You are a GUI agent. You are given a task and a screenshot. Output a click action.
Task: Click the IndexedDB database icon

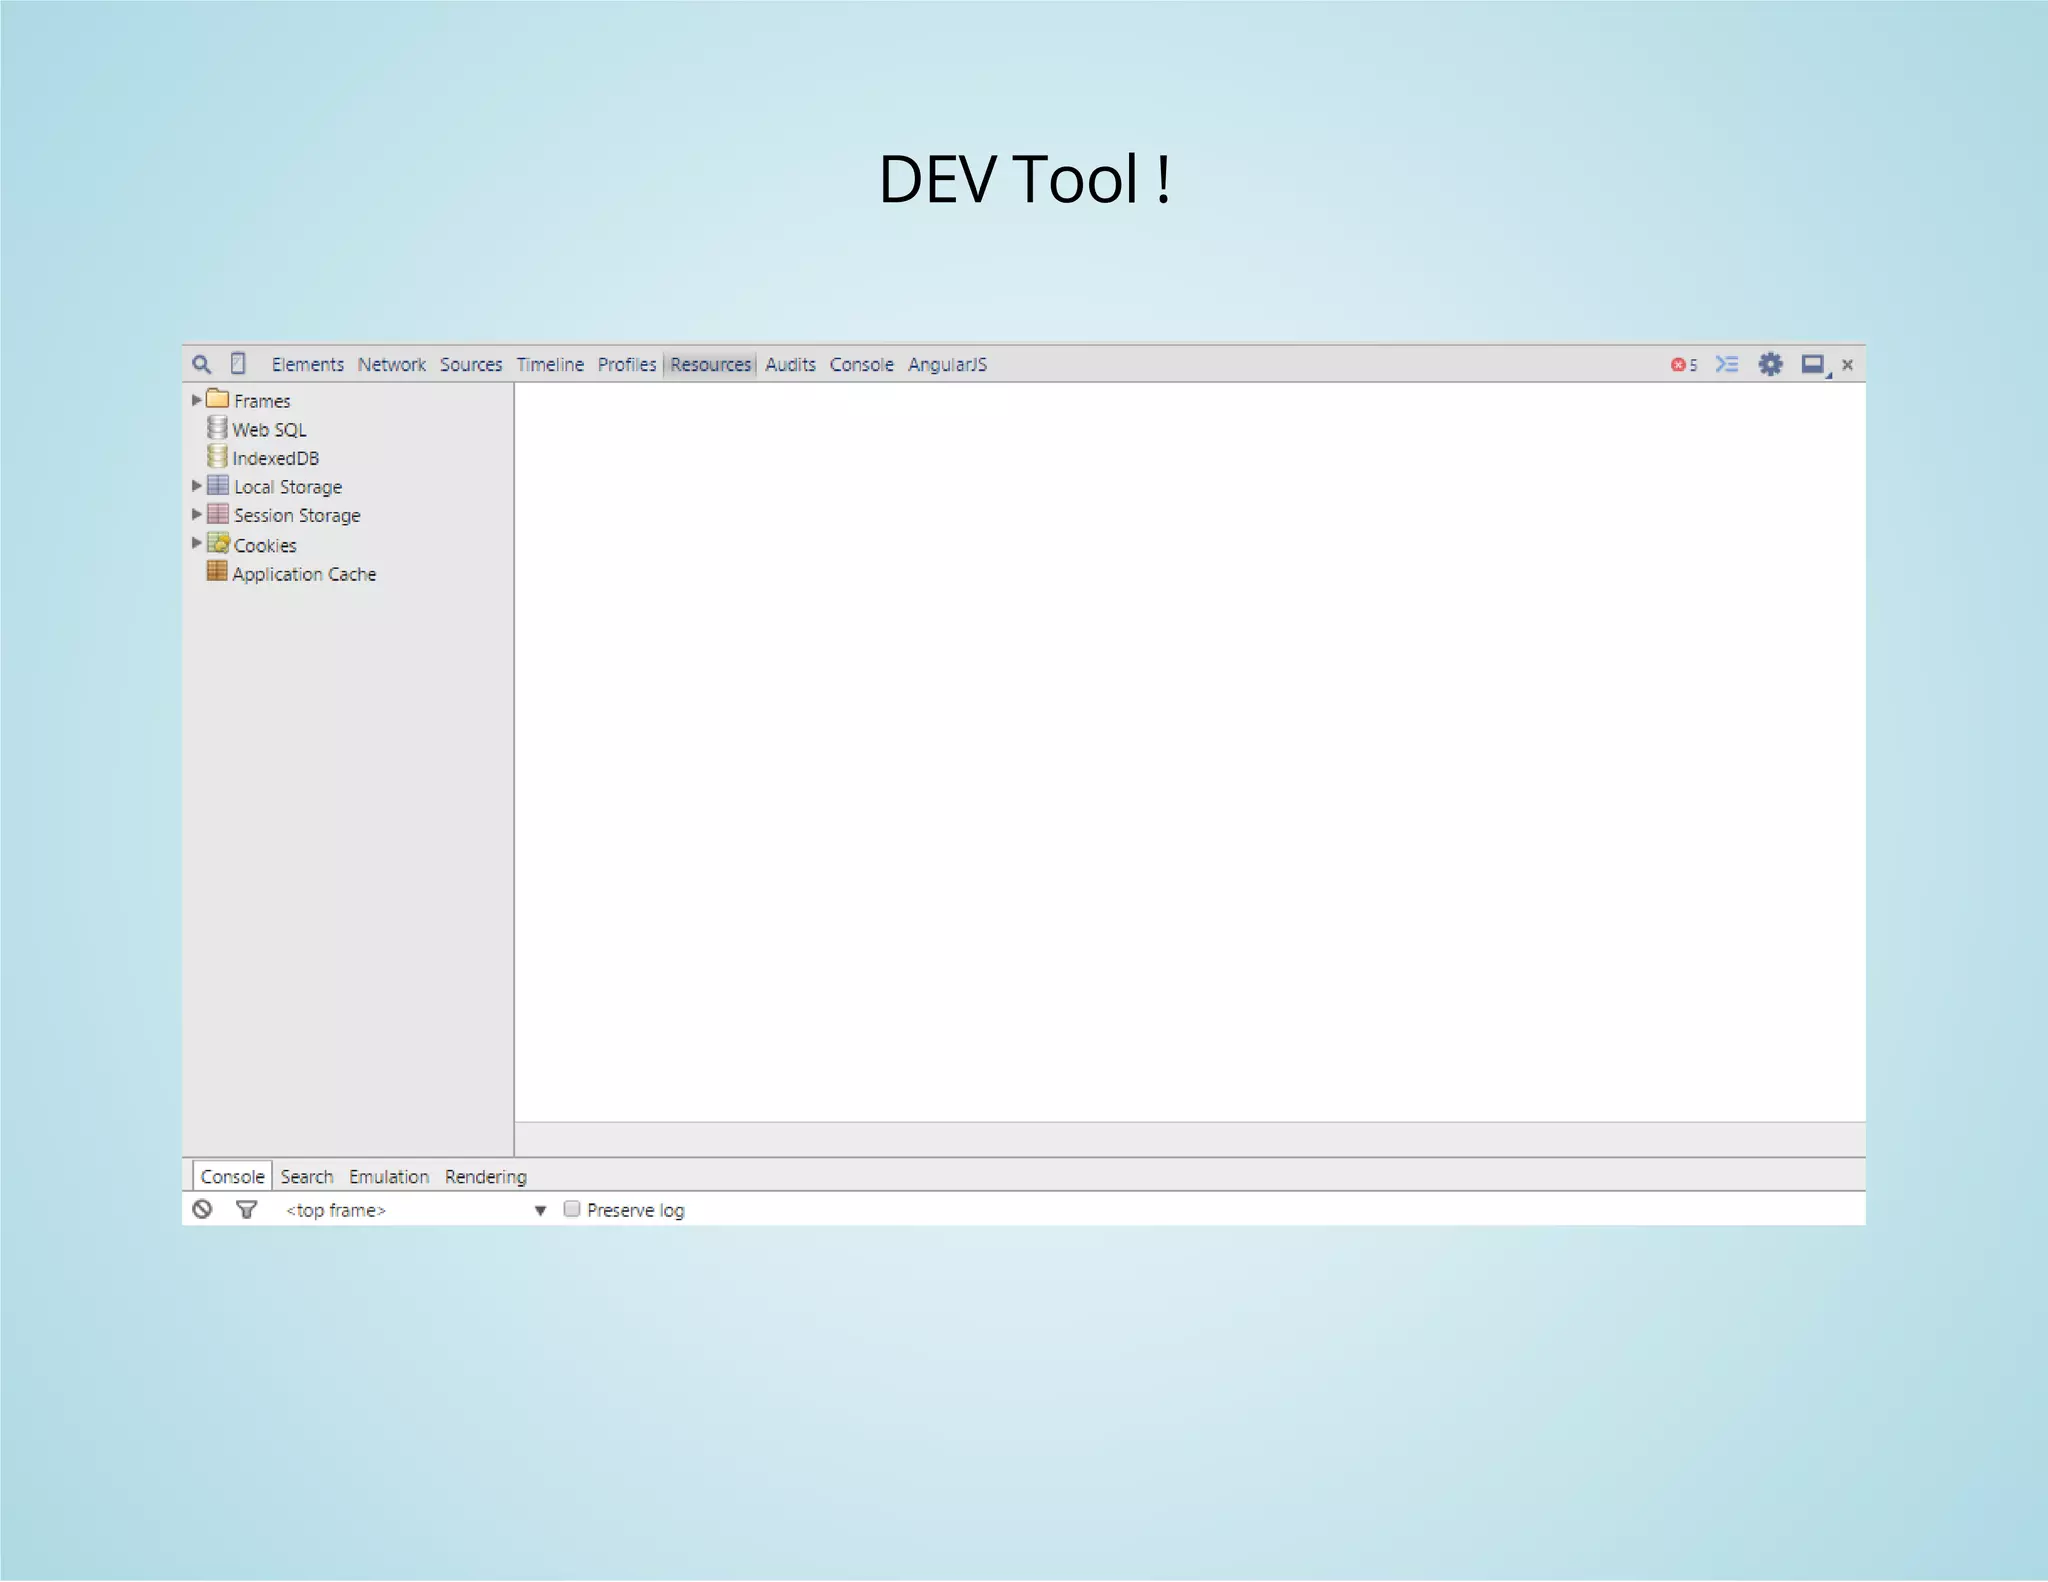pyautogui.click(x=217, y=457)
